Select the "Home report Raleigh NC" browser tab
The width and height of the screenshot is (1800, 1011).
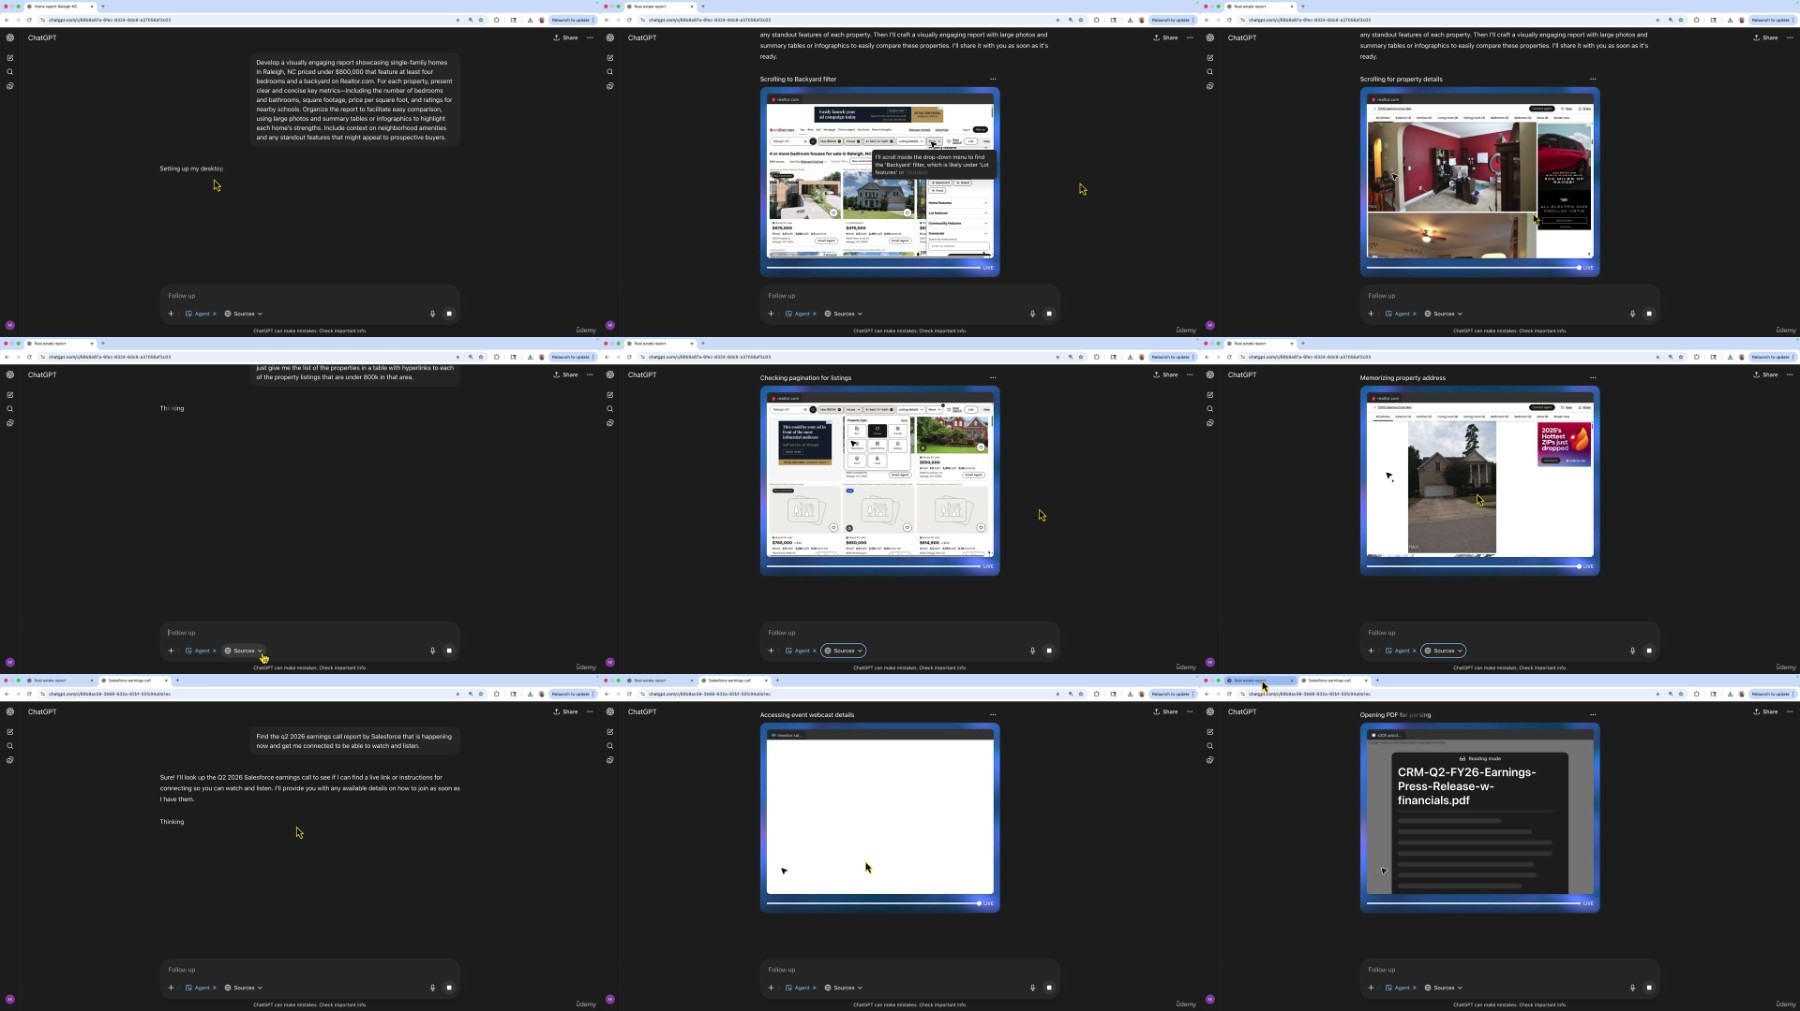(60, 7)
